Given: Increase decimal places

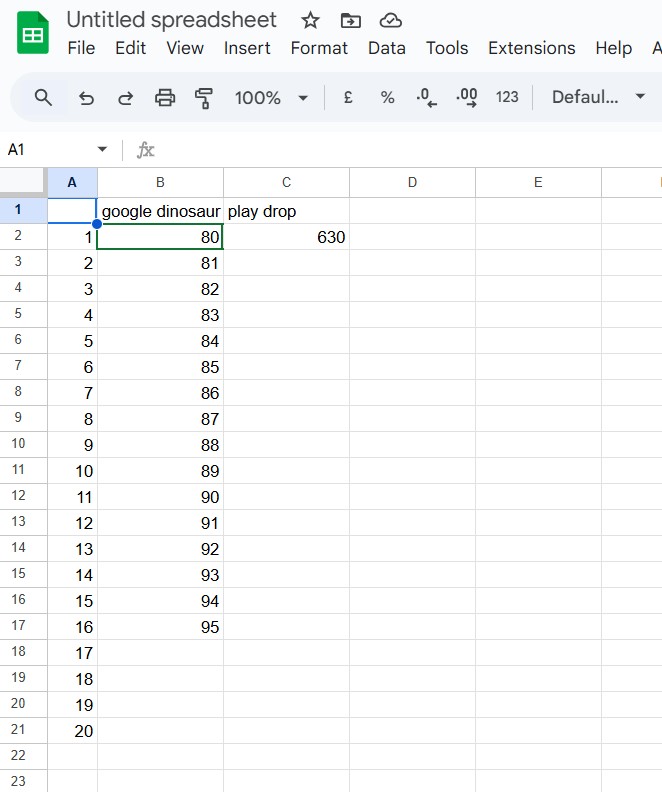Looking at the screenshot, I should point(467,97).
